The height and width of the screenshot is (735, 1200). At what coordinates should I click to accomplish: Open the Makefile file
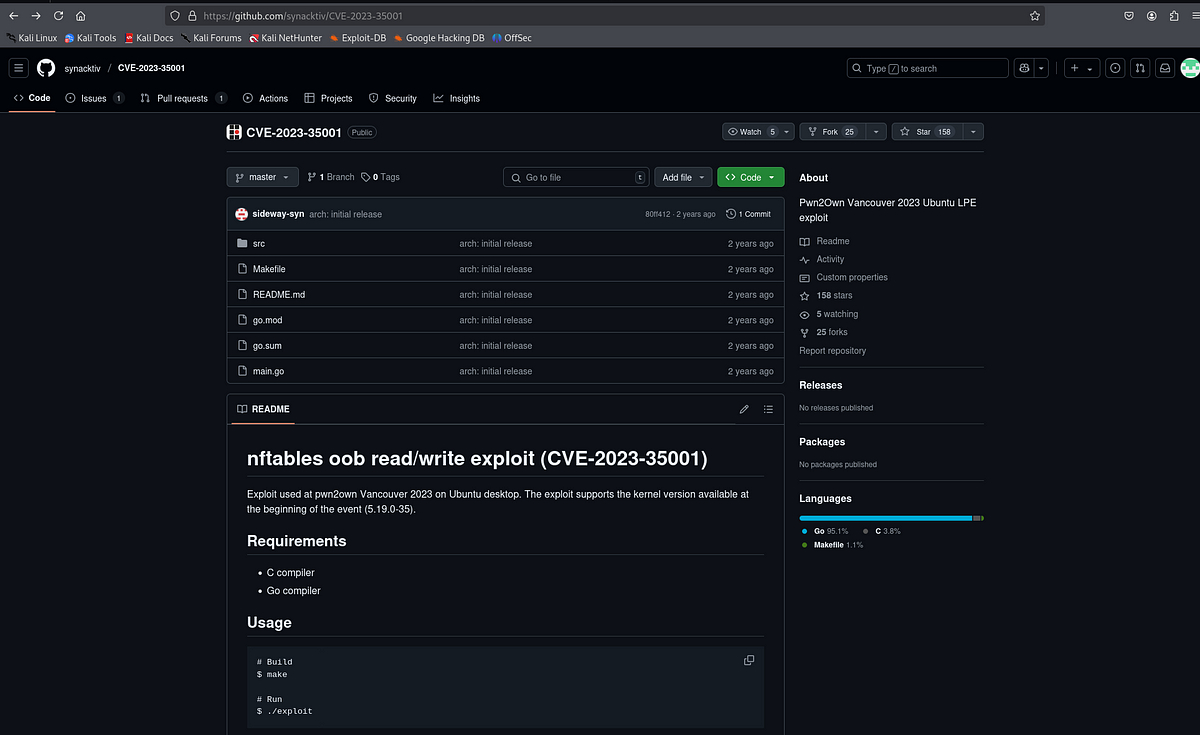tap(269, 269)
